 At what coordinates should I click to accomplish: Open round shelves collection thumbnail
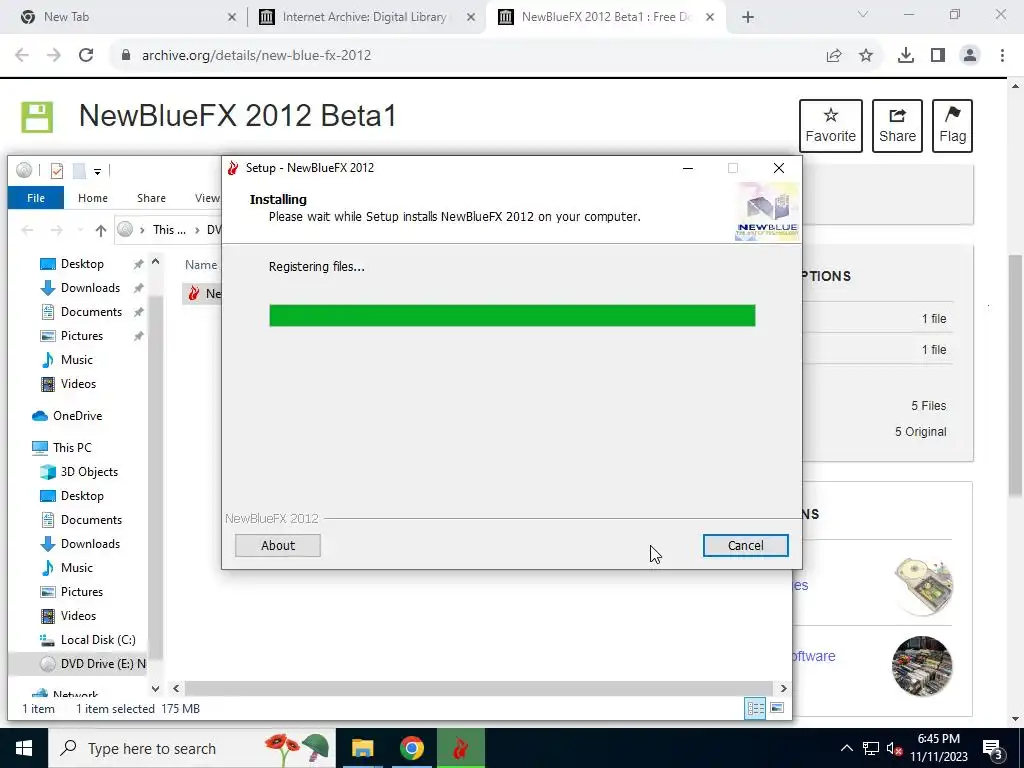(x=922, y=666)
